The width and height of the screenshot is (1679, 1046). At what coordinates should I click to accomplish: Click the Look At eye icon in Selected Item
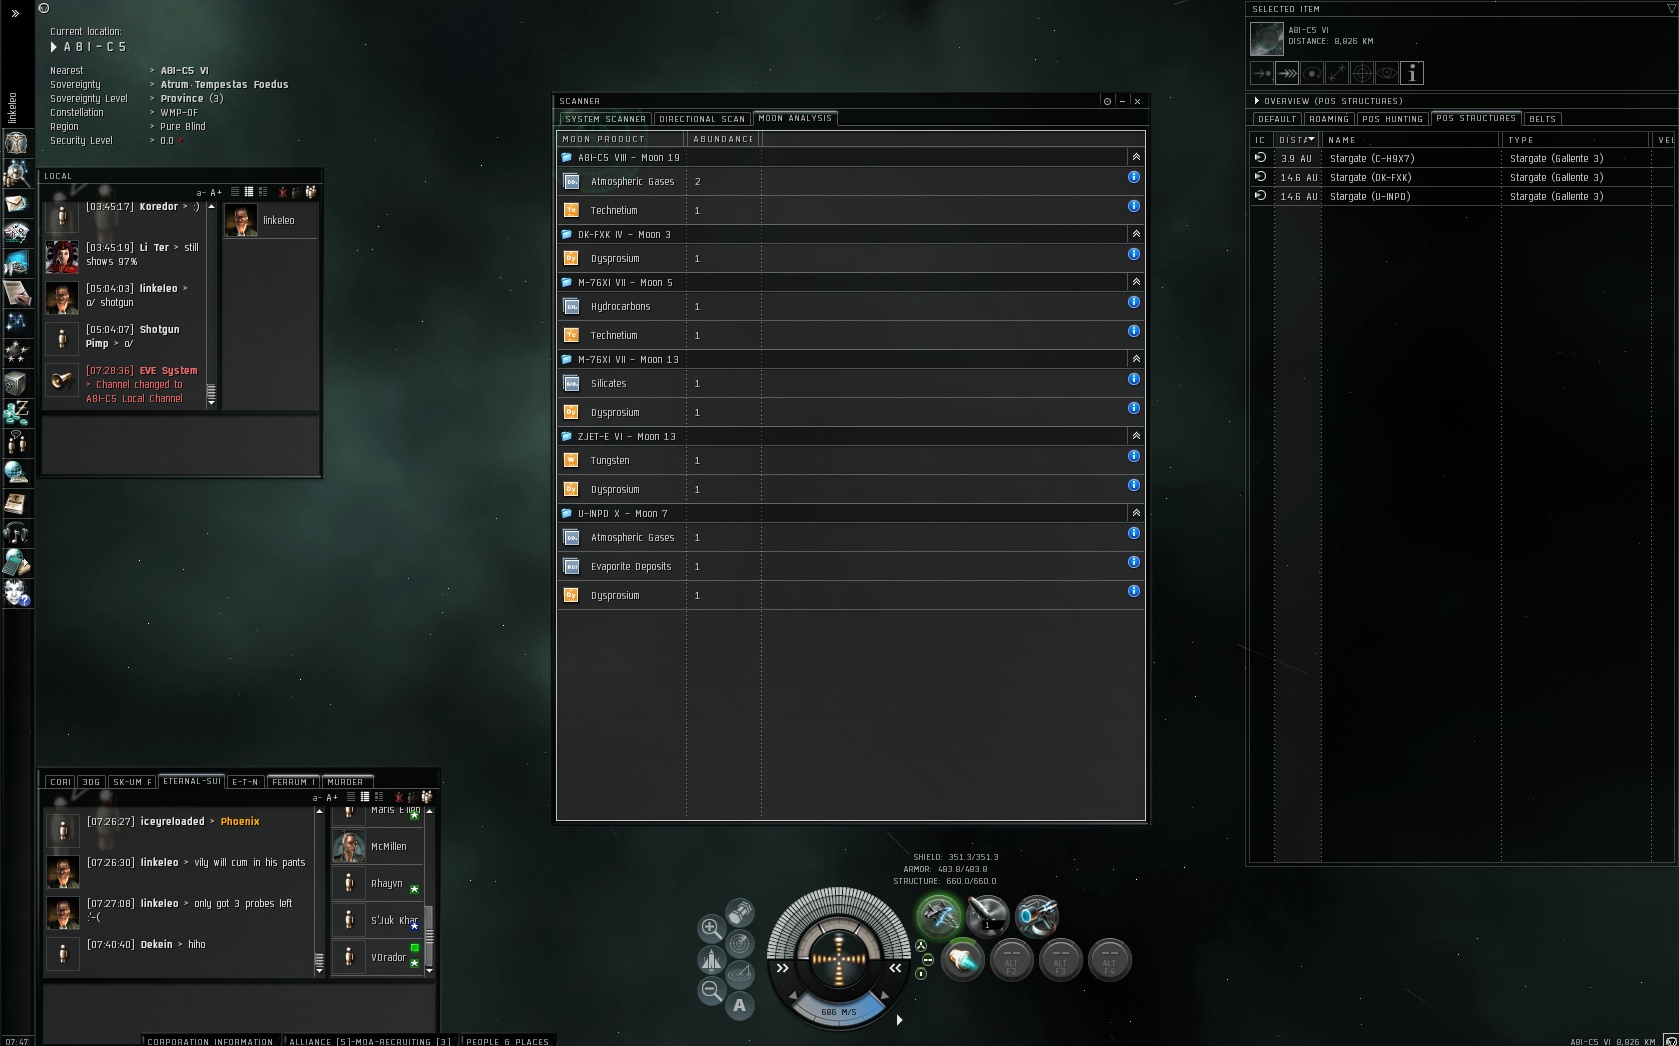tap(1387, 73)
